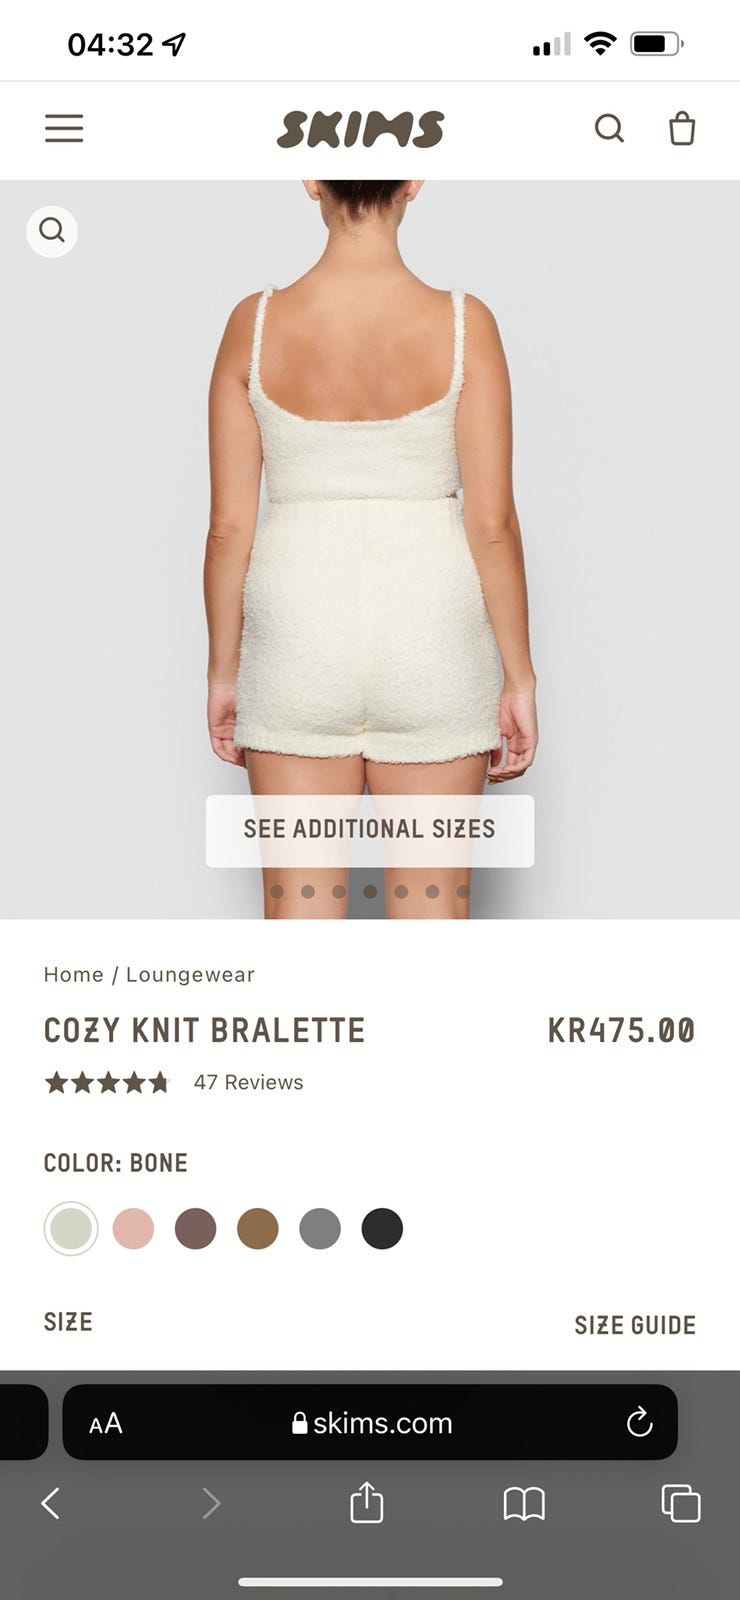Tap See Additional Sizes button
This screenshot has width=740, height=1600.
(x=370, y=830)
